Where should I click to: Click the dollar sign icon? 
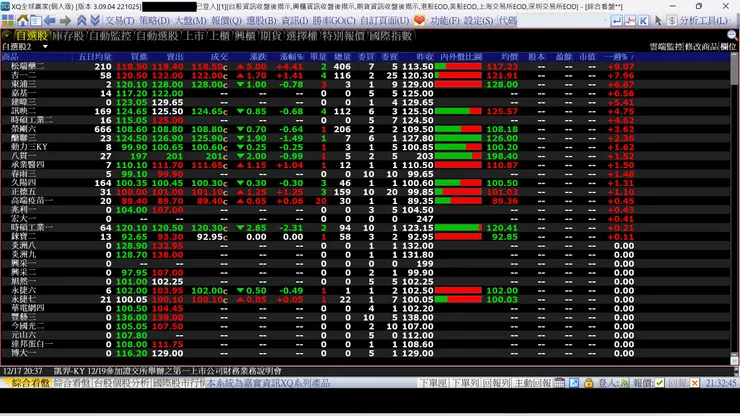click(672, 21)
